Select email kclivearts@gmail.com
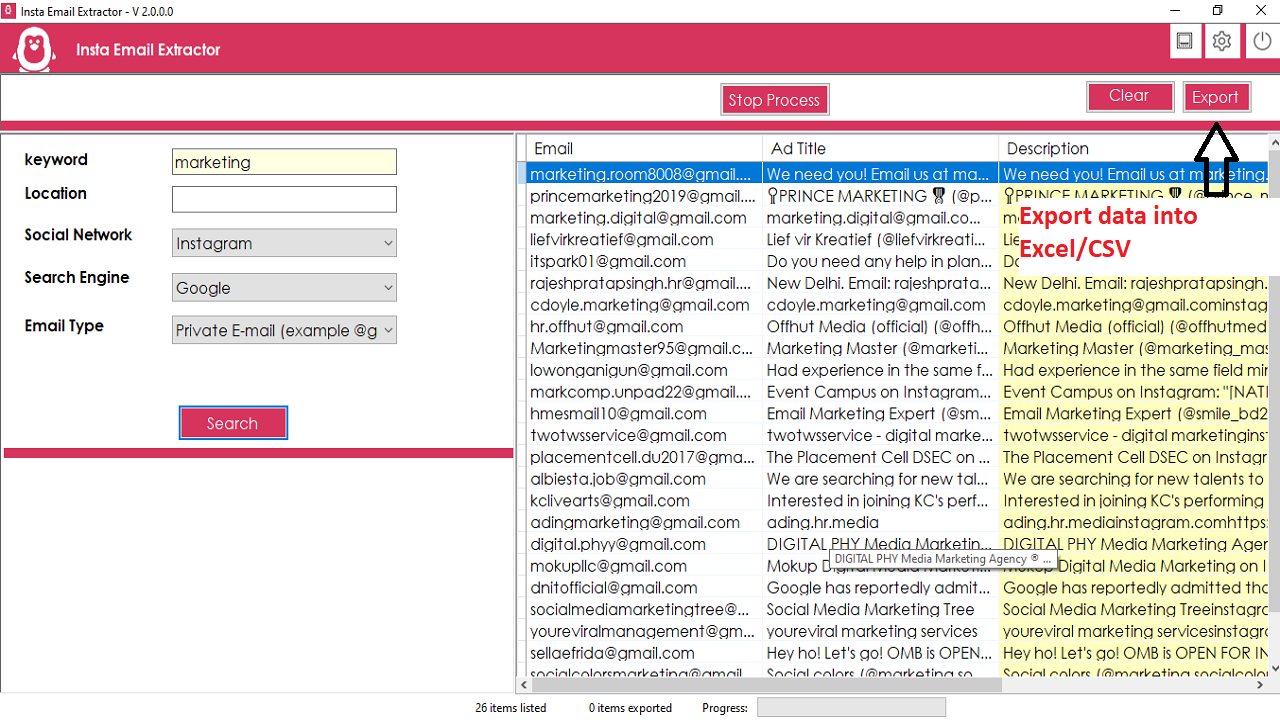Viewport: 1280px width, 720px height. (x=645, y=500)
